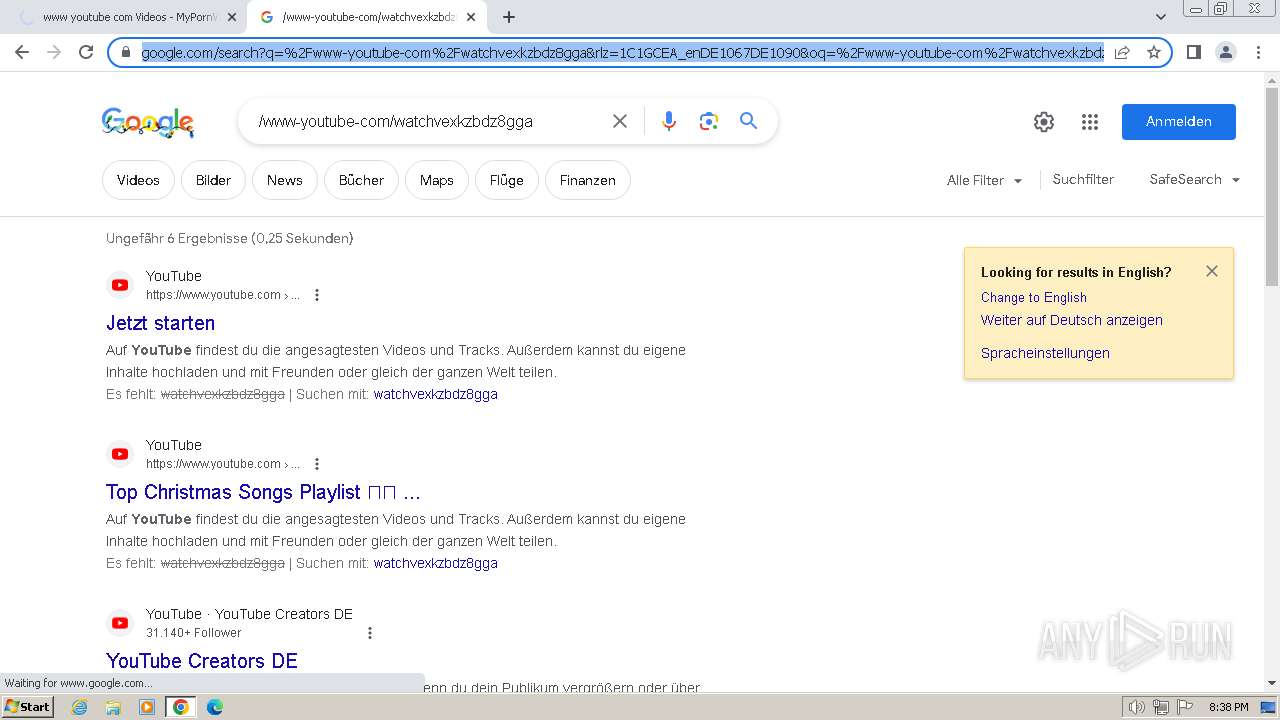Filter results by Finanzen
1280x720 pixels.
point(587,180)
